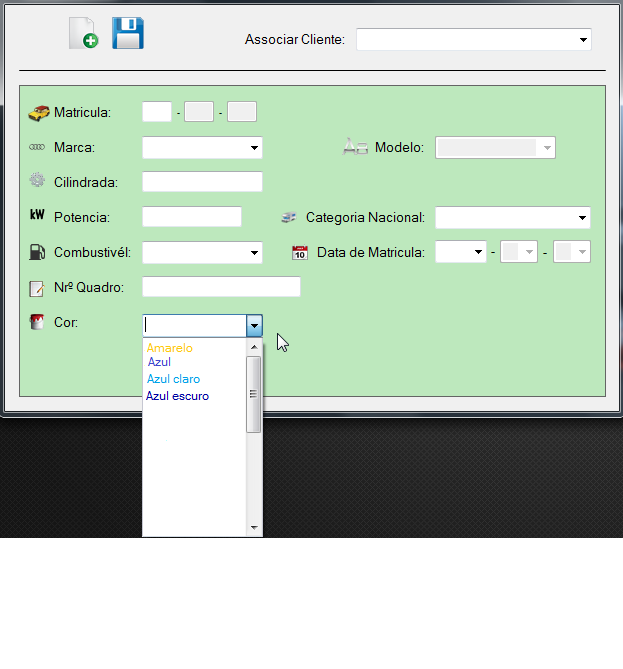Viewport: 623px width, 669px height.
Task: Click the fuel pump icon beside Combustivél
Action: click(x=37, y=252)
